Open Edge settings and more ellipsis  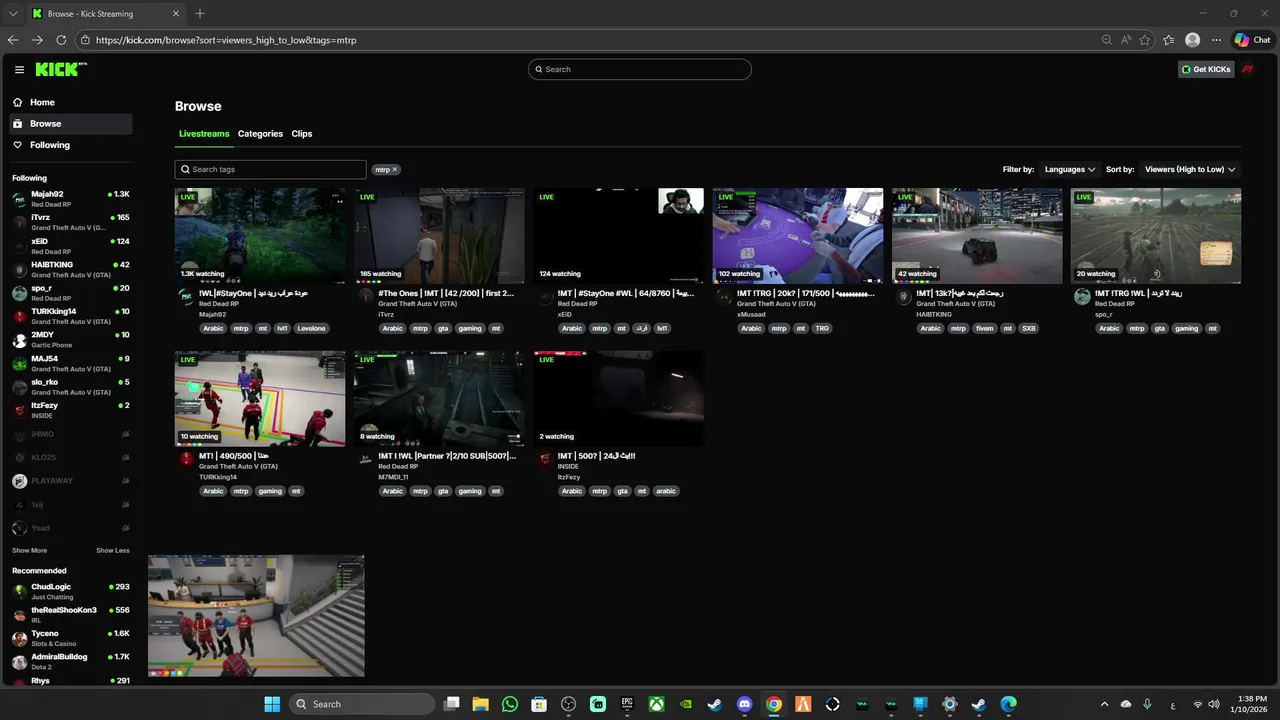coord(1216,40)
